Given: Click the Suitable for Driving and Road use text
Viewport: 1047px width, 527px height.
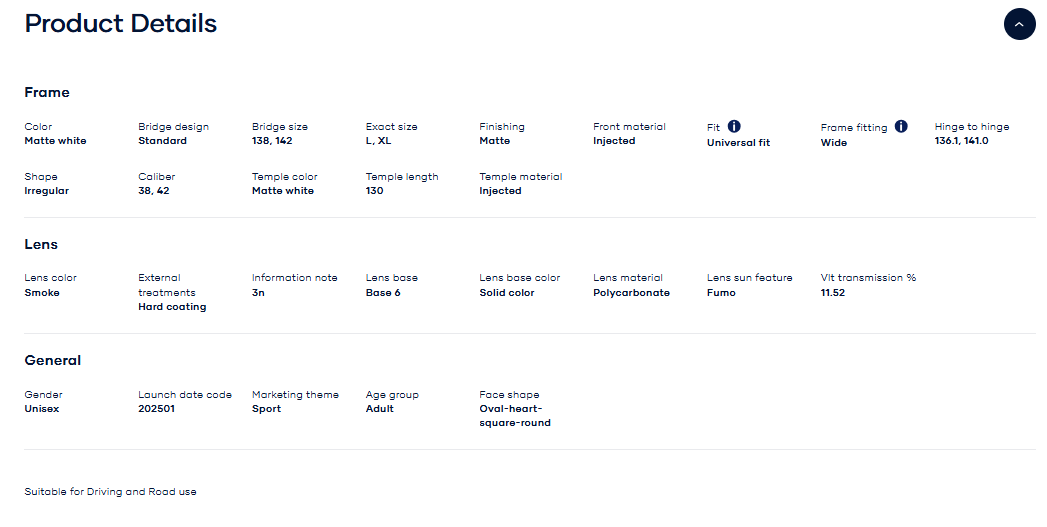Looking at the screenshot, I should click(110, 492).
